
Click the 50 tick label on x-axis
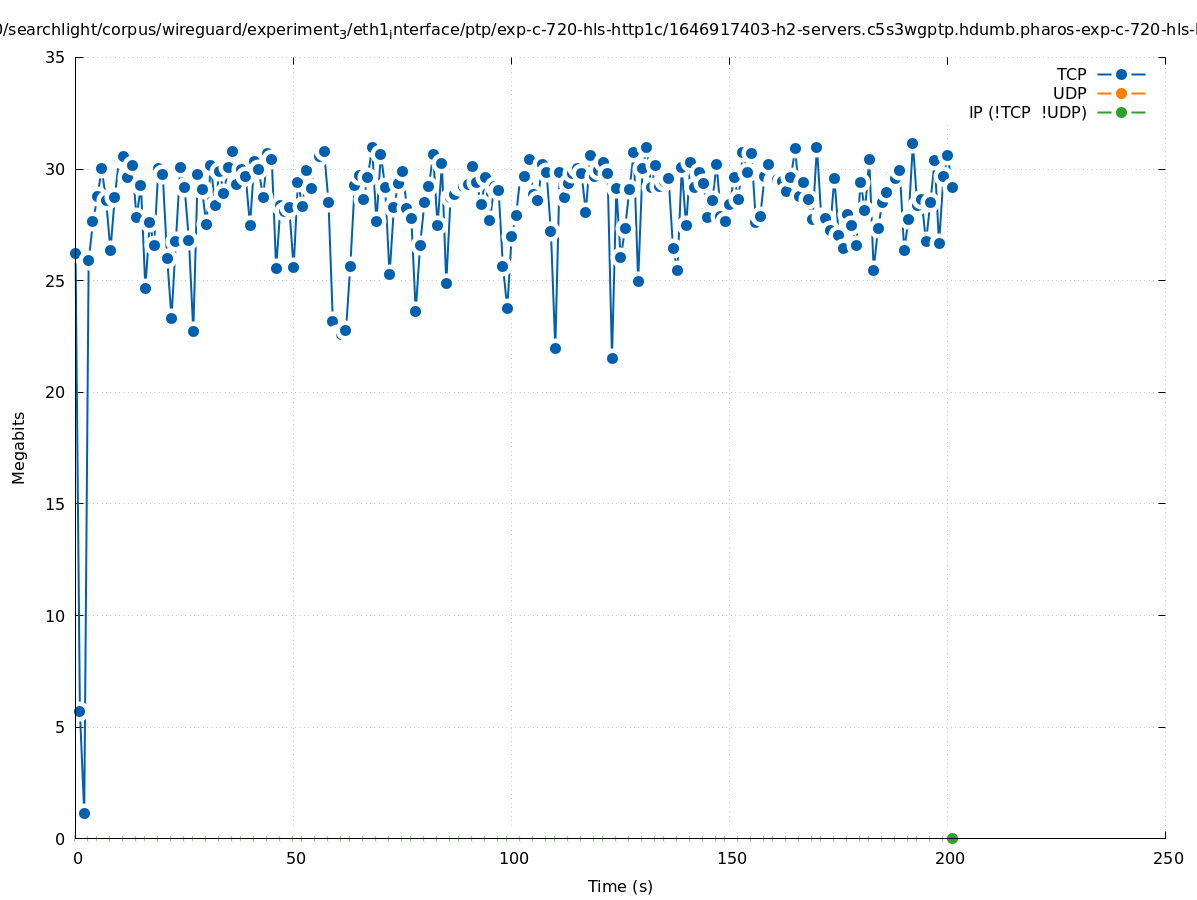[295, 858]
